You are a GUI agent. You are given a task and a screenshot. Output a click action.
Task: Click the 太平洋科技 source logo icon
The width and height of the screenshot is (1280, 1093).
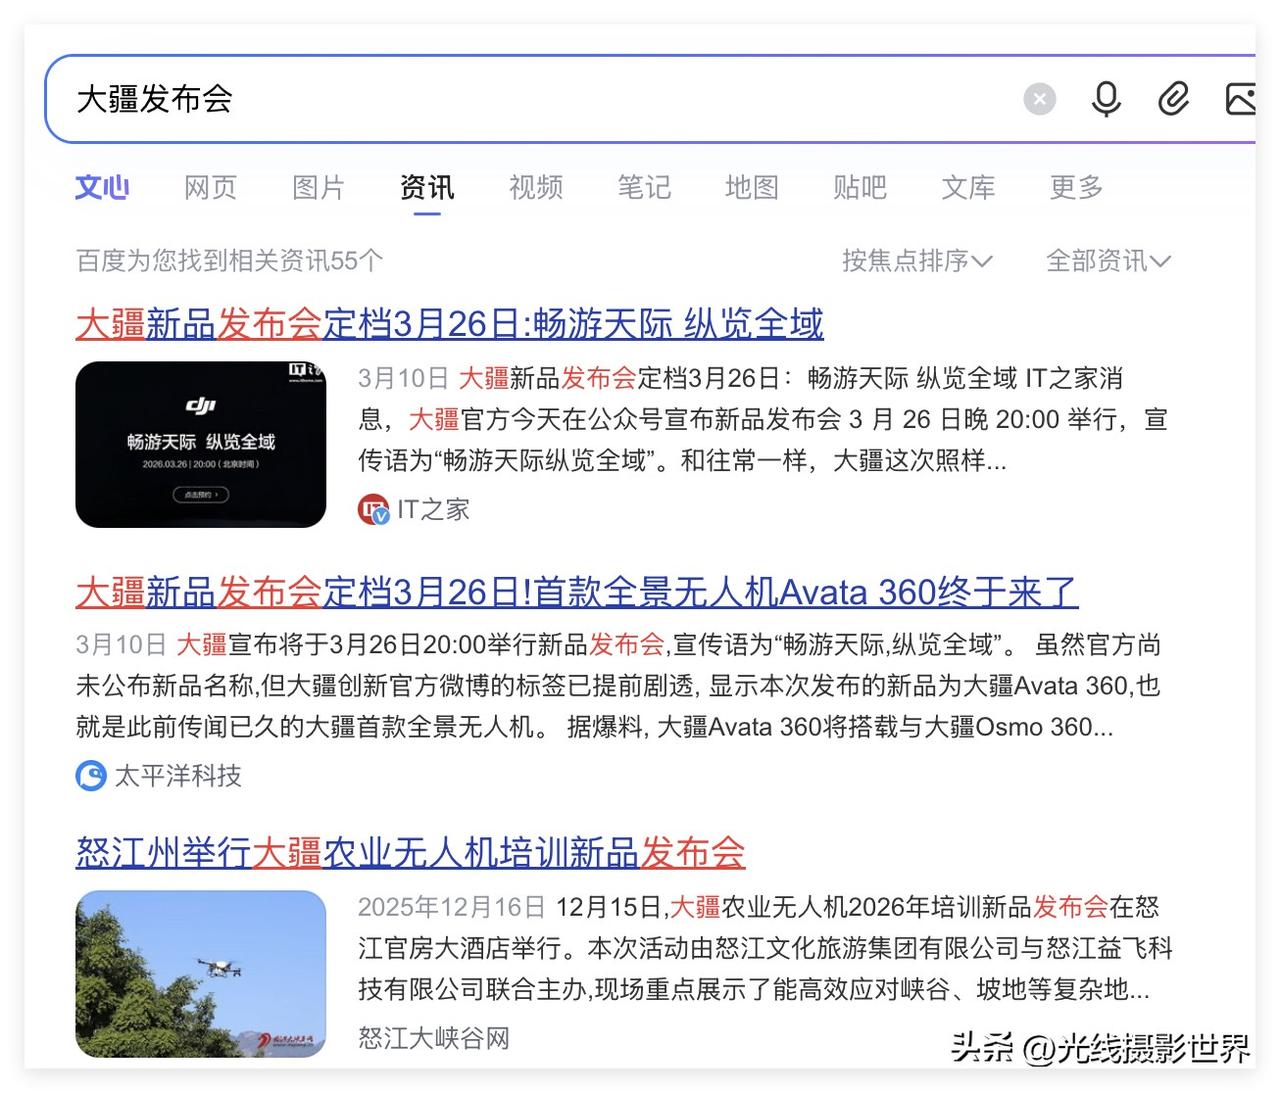coord(91,776)
